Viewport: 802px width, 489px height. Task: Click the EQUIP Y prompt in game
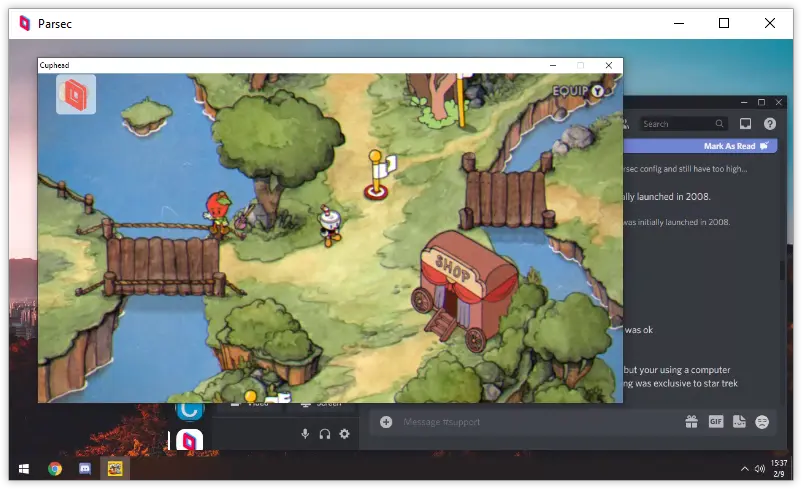point(579,91)
